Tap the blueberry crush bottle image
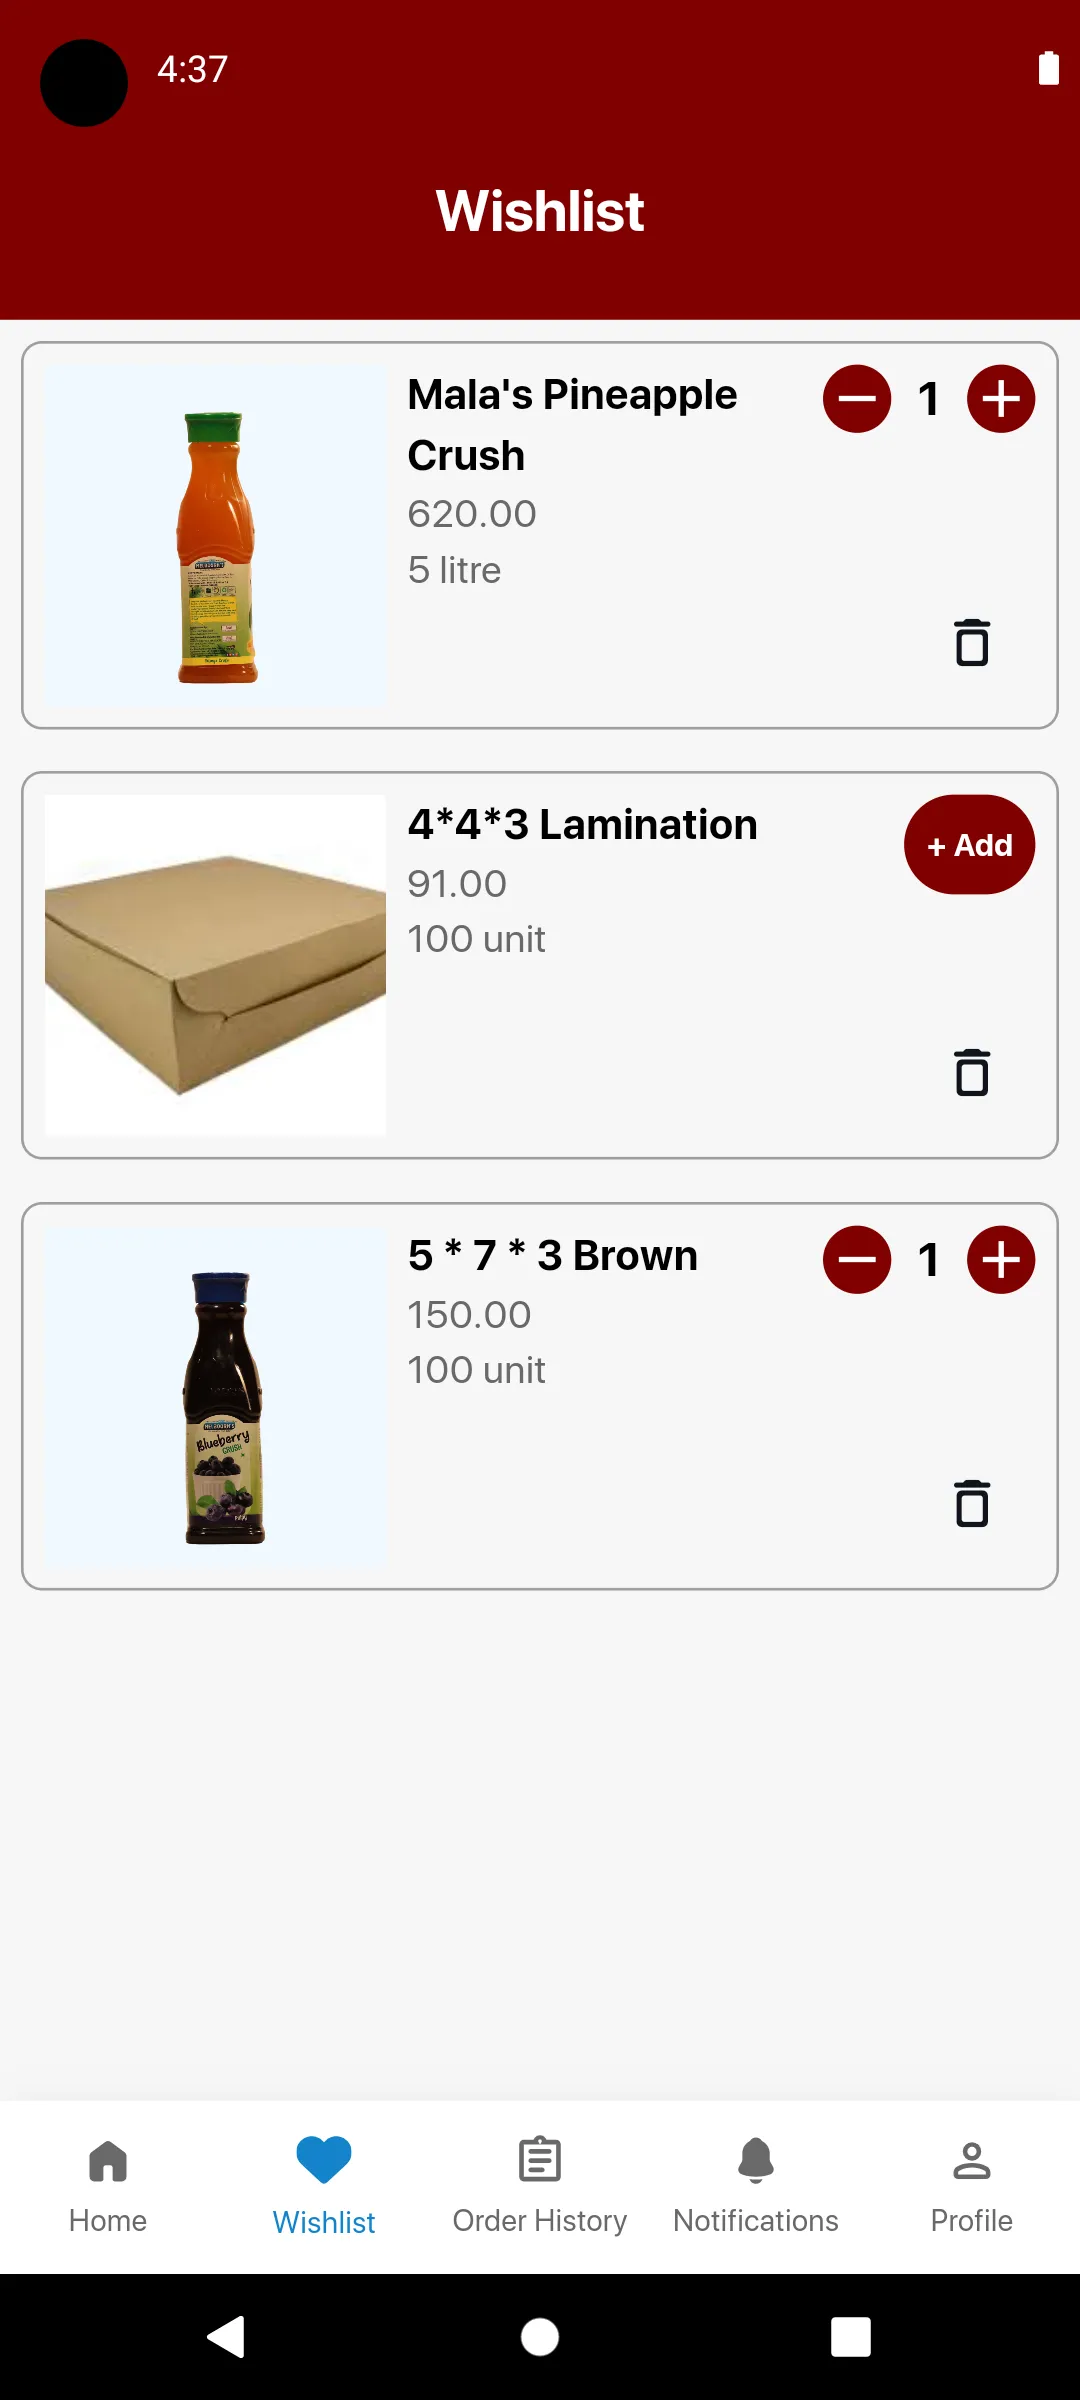The image size is (1080, 2400). point(216,1396)
